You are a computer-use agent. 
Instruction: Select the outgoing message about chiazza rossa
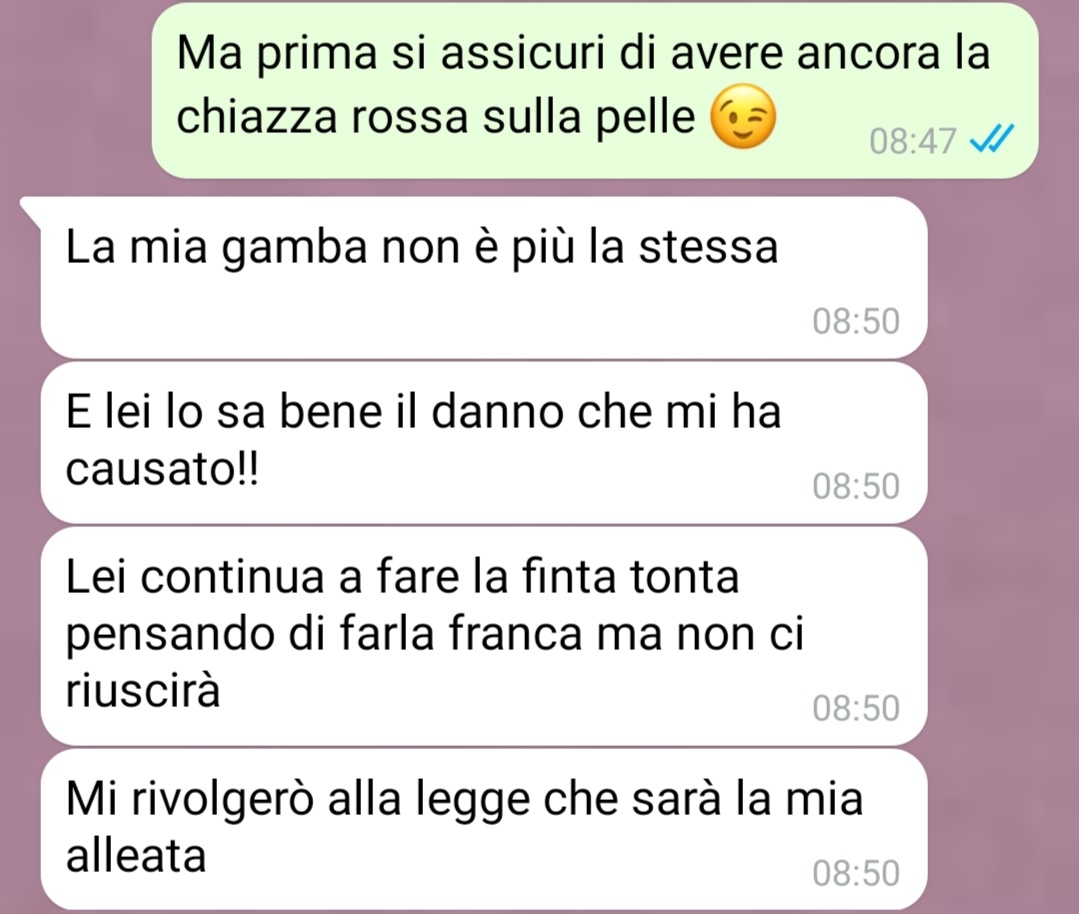pyautogui.click(x=595, y=90)
